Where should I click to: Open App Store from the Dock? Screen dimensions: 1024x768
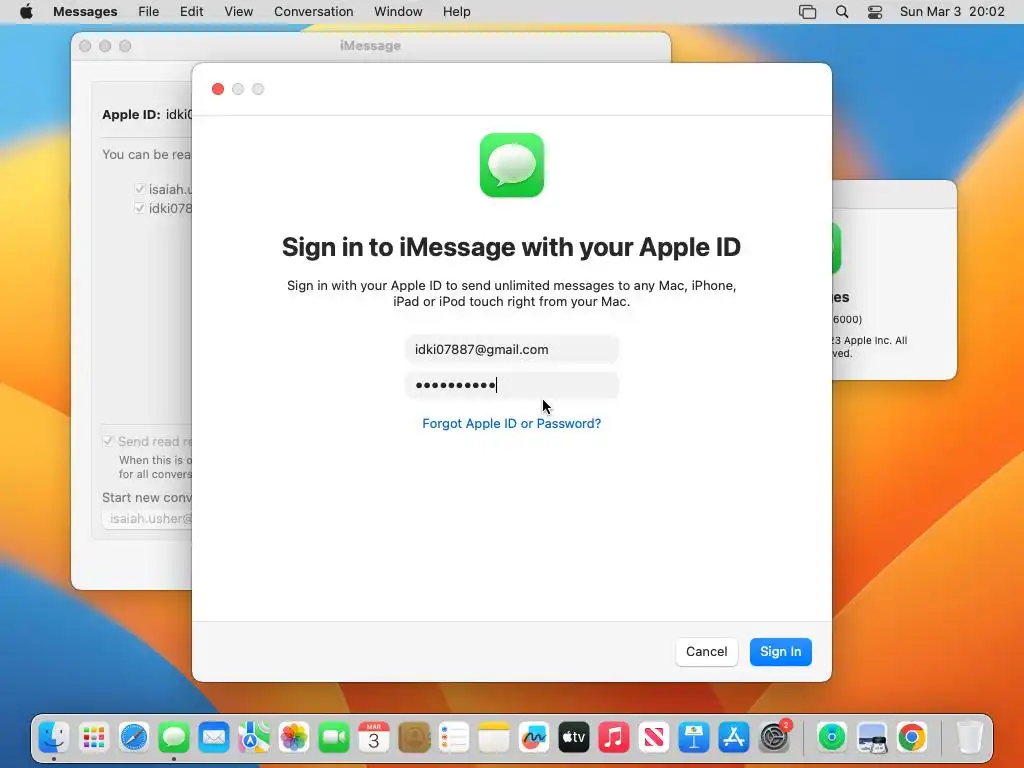pyautogui.click(x=734, y=738)
